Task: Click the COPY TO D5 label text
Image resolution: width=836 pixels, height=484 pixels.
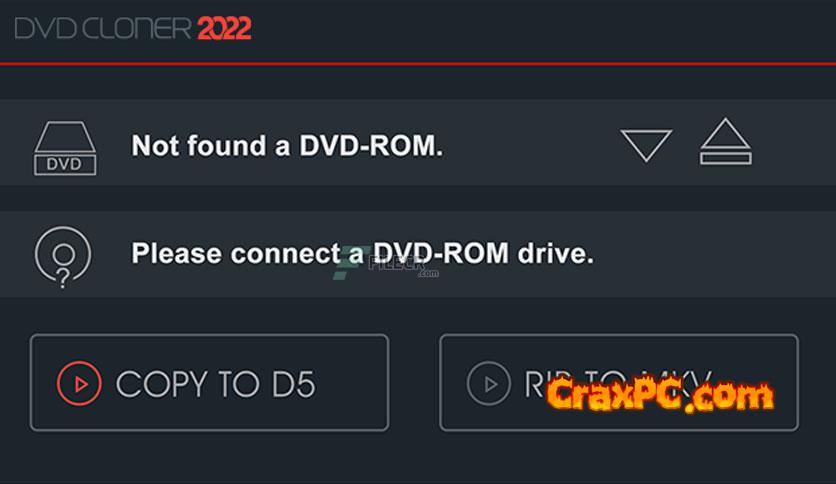Action: pyautogui.click(x=216, y=384)
